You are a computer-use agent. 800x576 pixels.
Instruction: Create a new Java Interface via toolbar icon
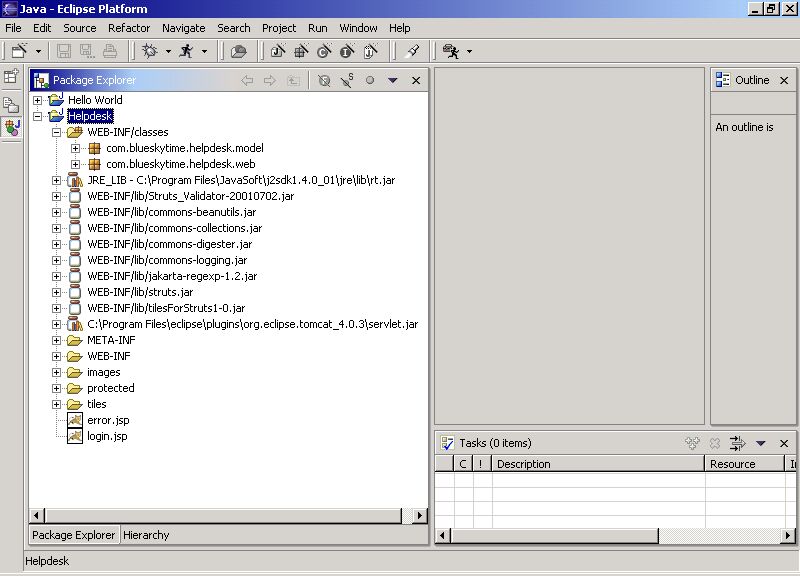tap(347, 51)
